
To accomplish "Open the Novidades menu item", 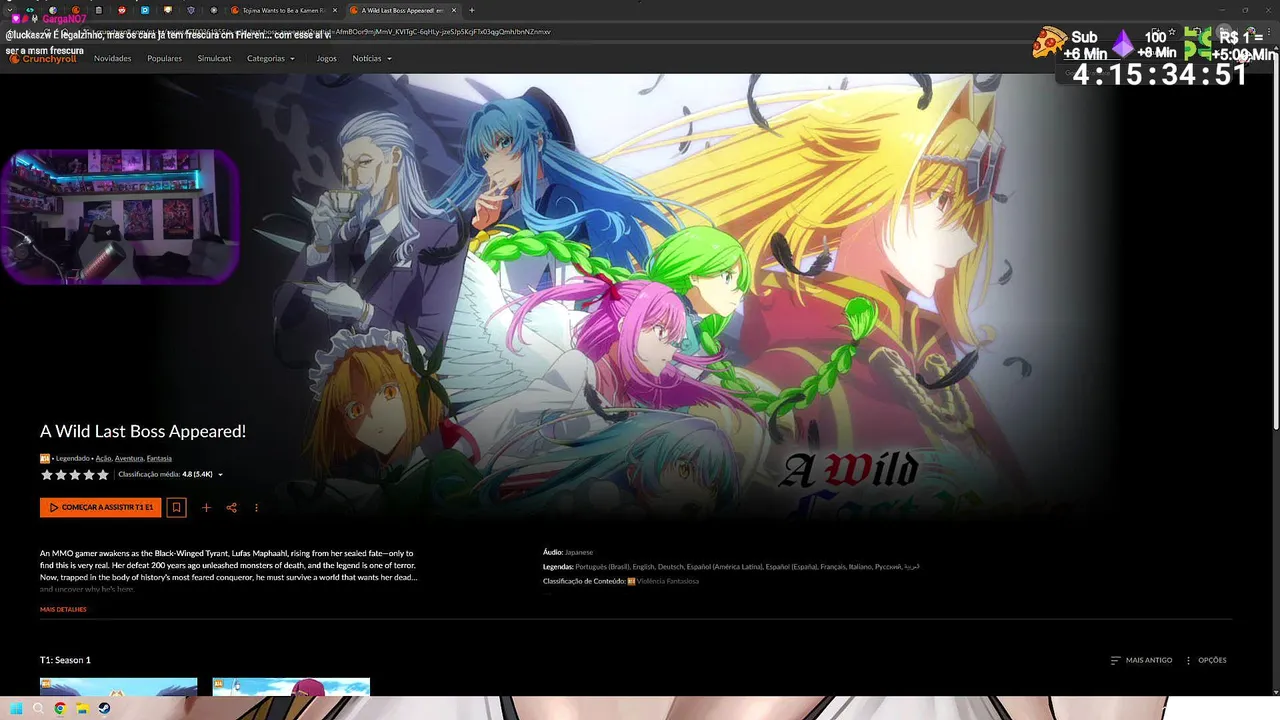I will click(x=112, y=58).
